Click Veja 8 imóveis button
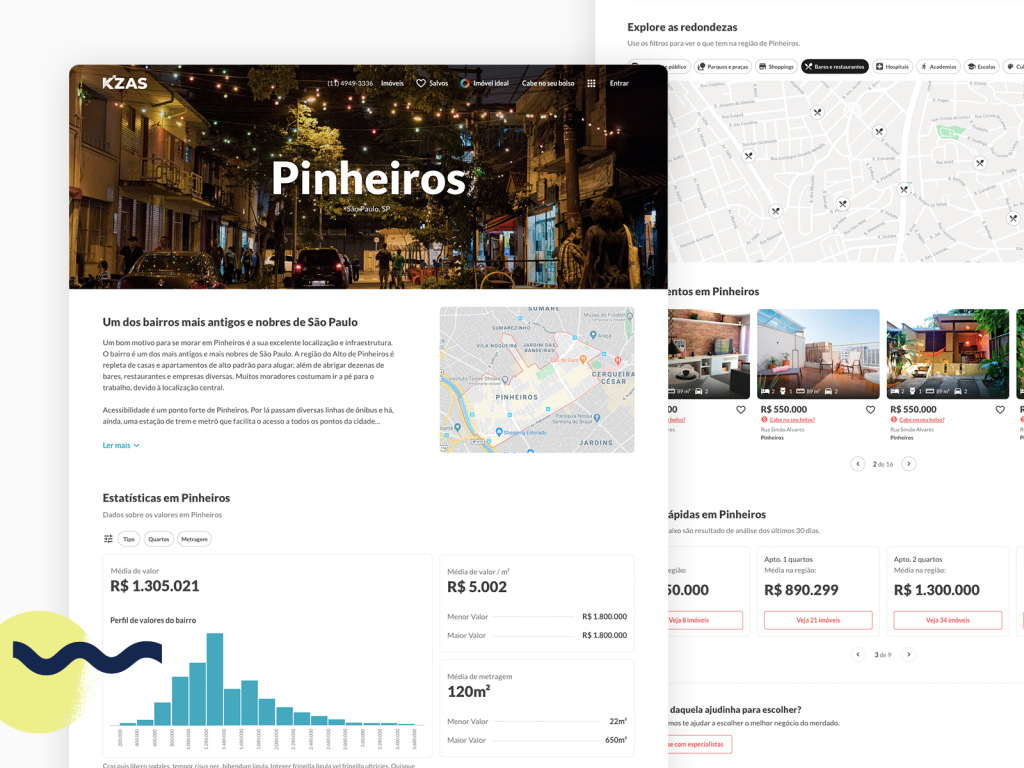The height and width of the screenshot is (768, 1024). 705,620
